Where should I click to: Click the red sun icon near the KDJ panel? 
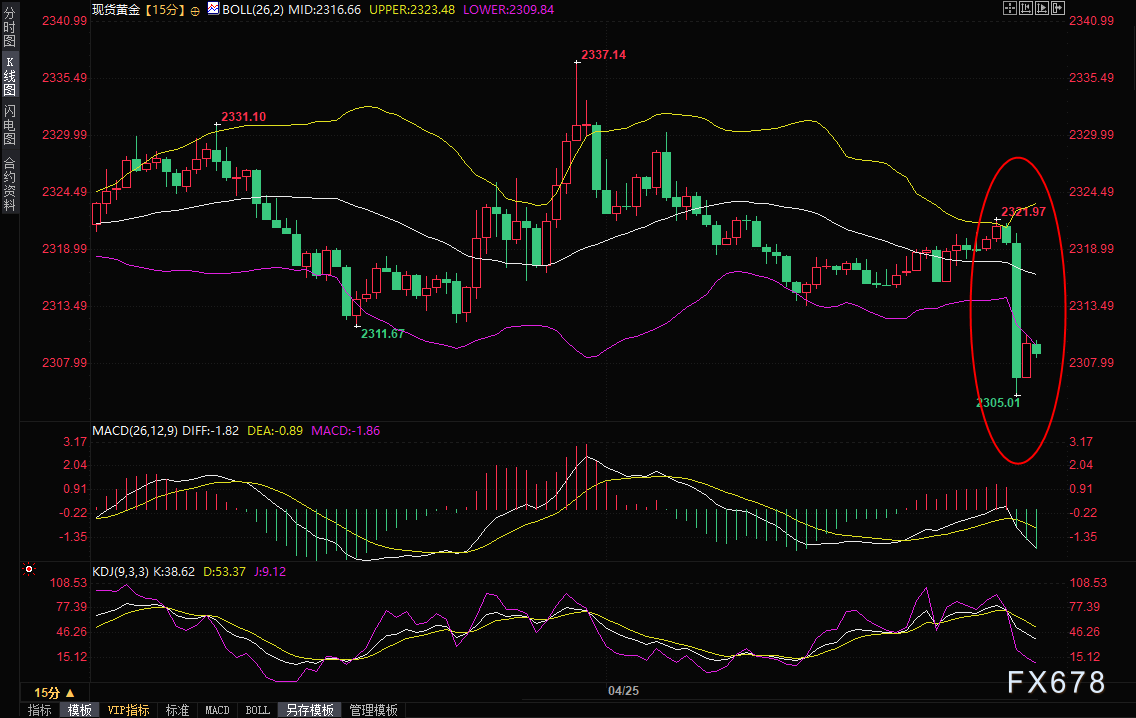coord(29,571)
